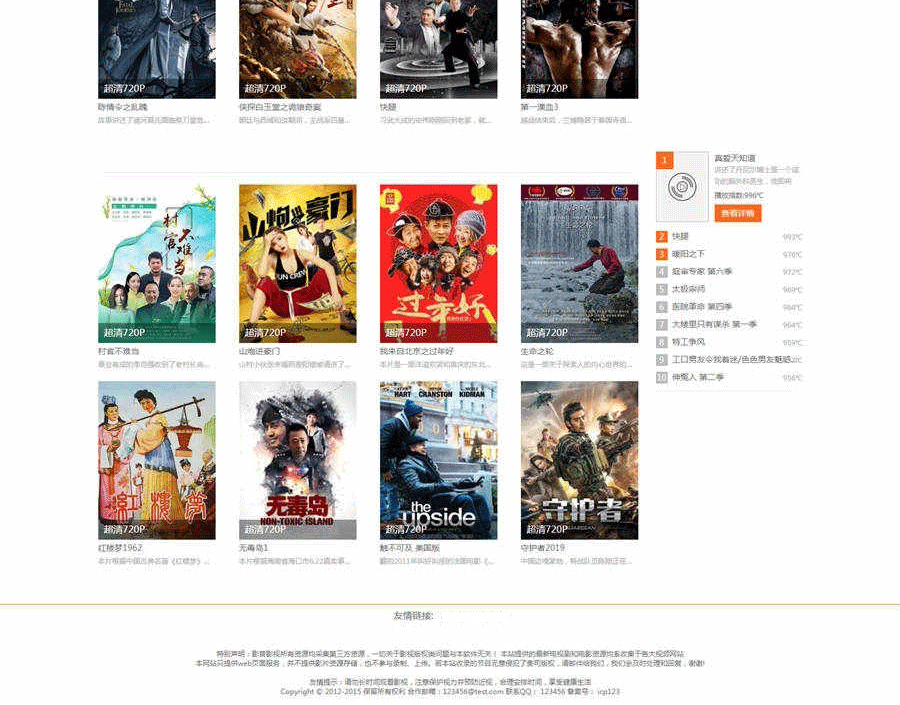Click the 山炮进豪门 title link
This screenshot has width=900, height=705.
click(259, 351)
